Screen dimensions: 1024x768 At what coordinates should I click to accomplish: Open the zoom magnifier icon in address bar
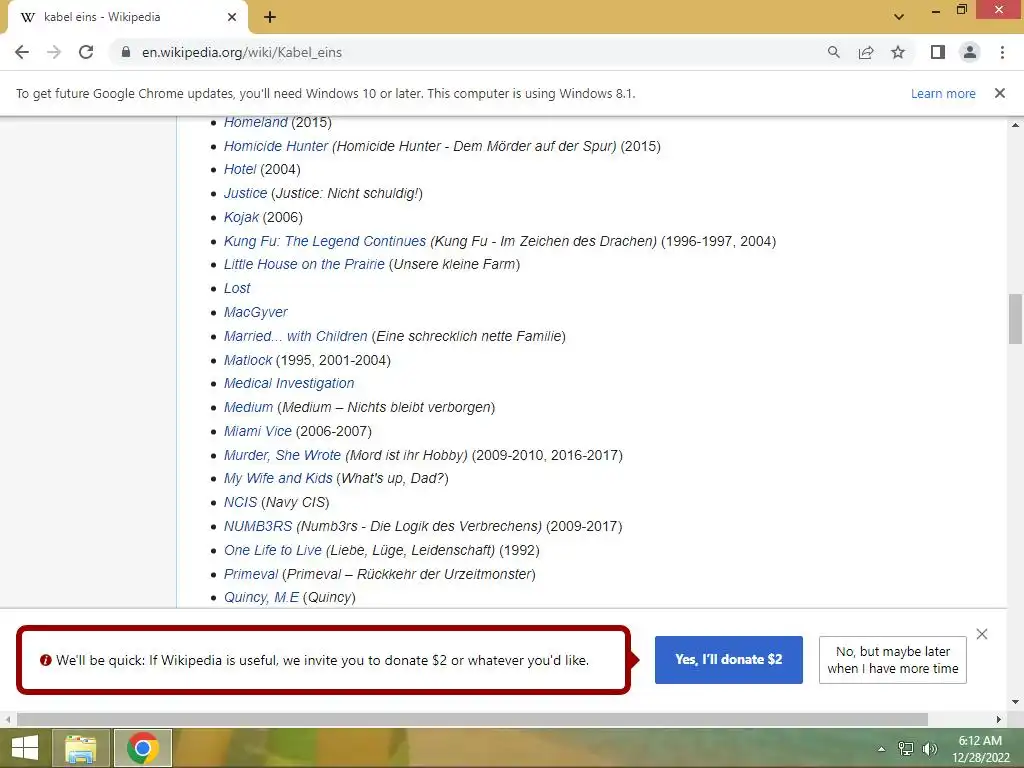click(833, 52)
